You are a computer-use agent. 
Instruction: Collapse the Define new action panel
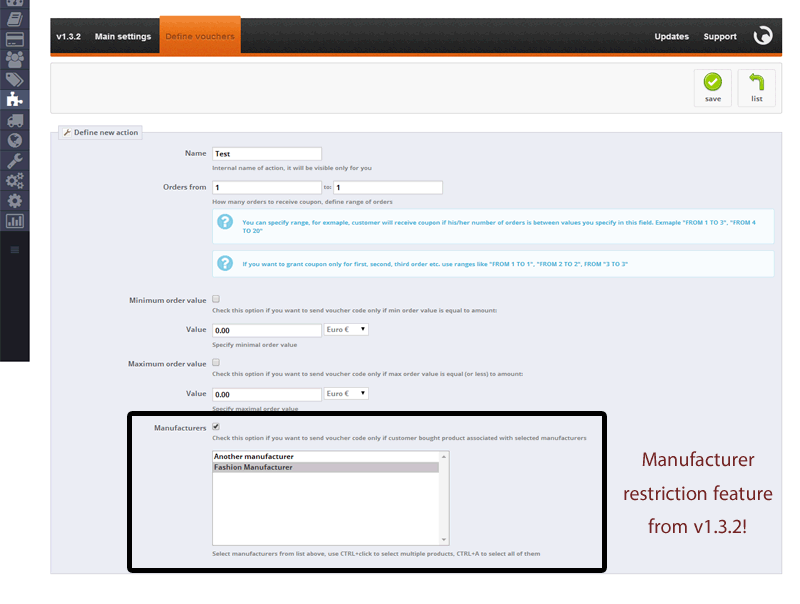coord(100,132)
